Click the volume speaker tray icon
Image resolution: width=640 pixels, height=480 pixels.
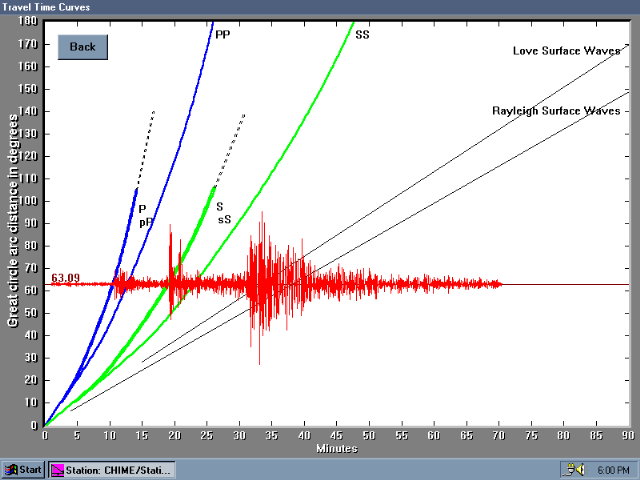pyautogui.click(x=574, y=469)
